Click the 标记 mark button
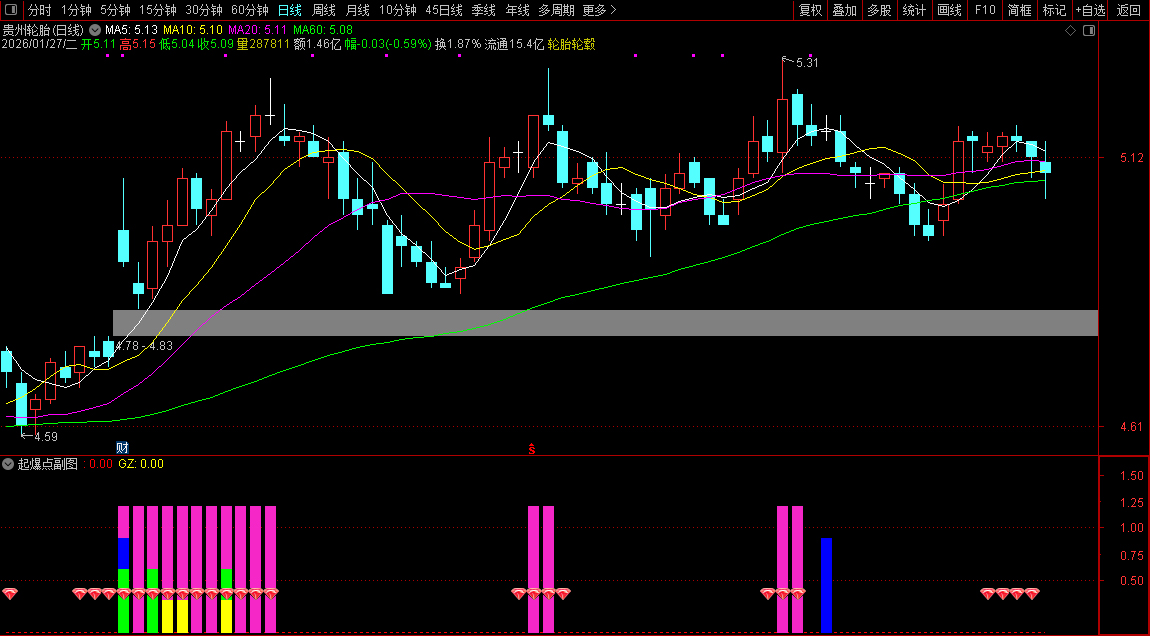 tap(1054, 10)
